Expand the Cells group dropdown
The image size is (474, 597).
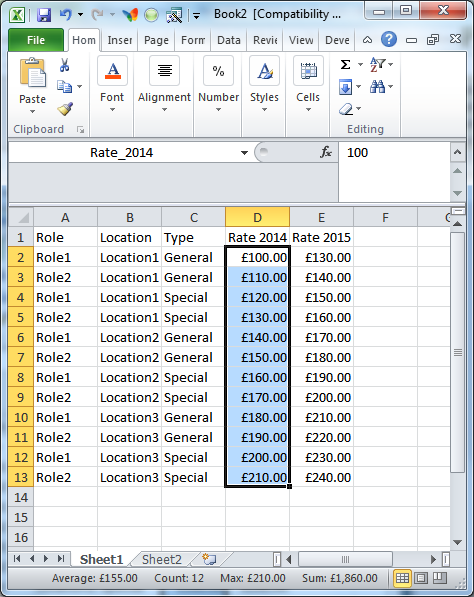(x=308, y=110)
